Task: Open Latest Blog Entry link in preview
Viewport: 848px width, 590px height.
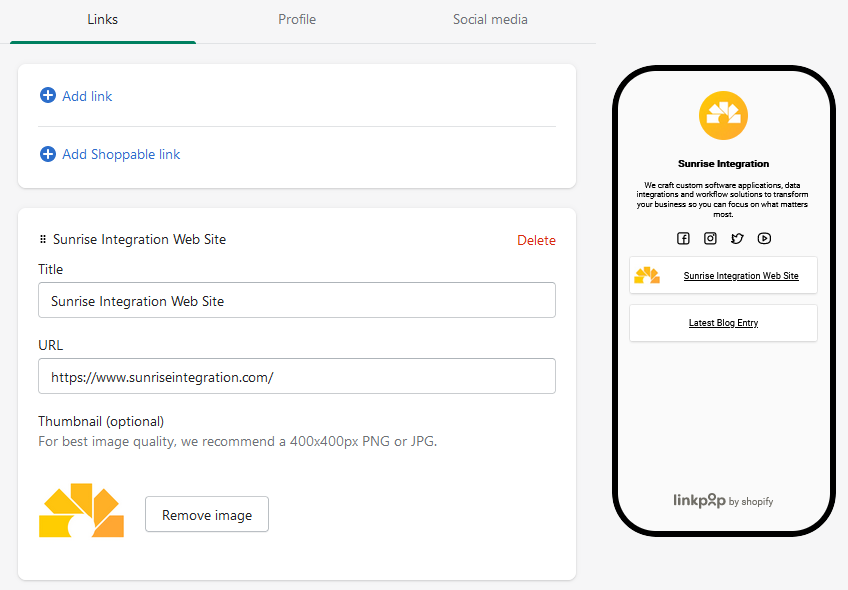Action: 723,323
